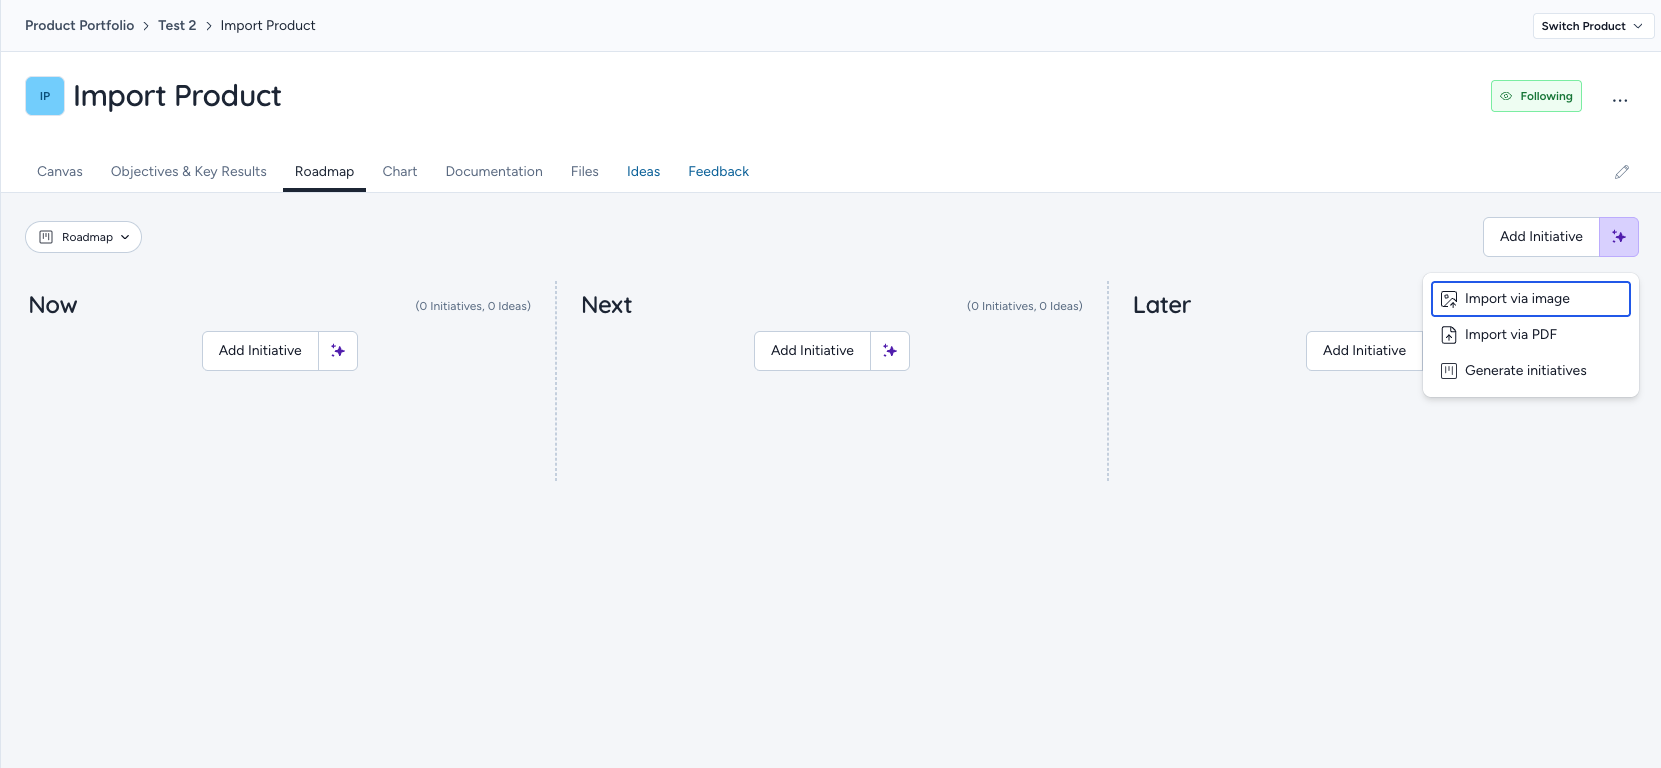Click Add Initiative in the Now column
This screenshot has height=768, width=1661.
(260, 351)
